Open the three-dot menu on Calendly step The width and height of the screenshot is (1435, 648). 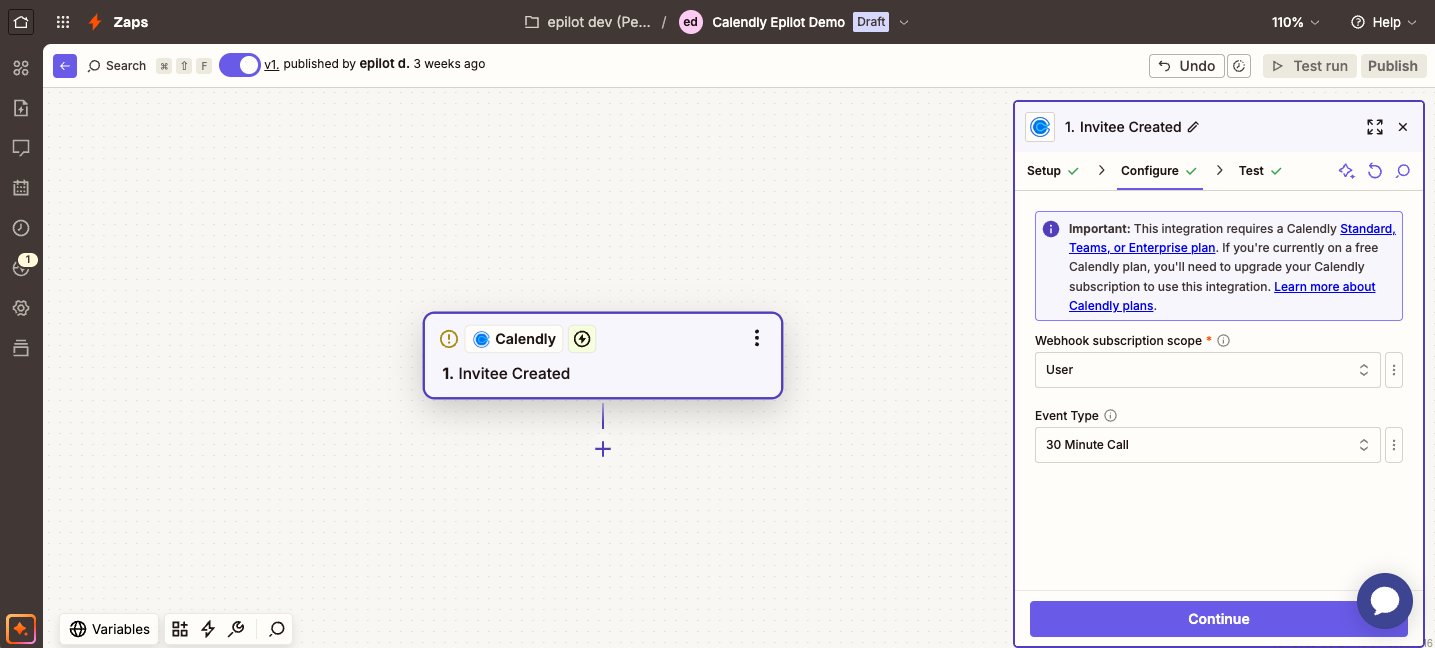[x=757, y=338]
